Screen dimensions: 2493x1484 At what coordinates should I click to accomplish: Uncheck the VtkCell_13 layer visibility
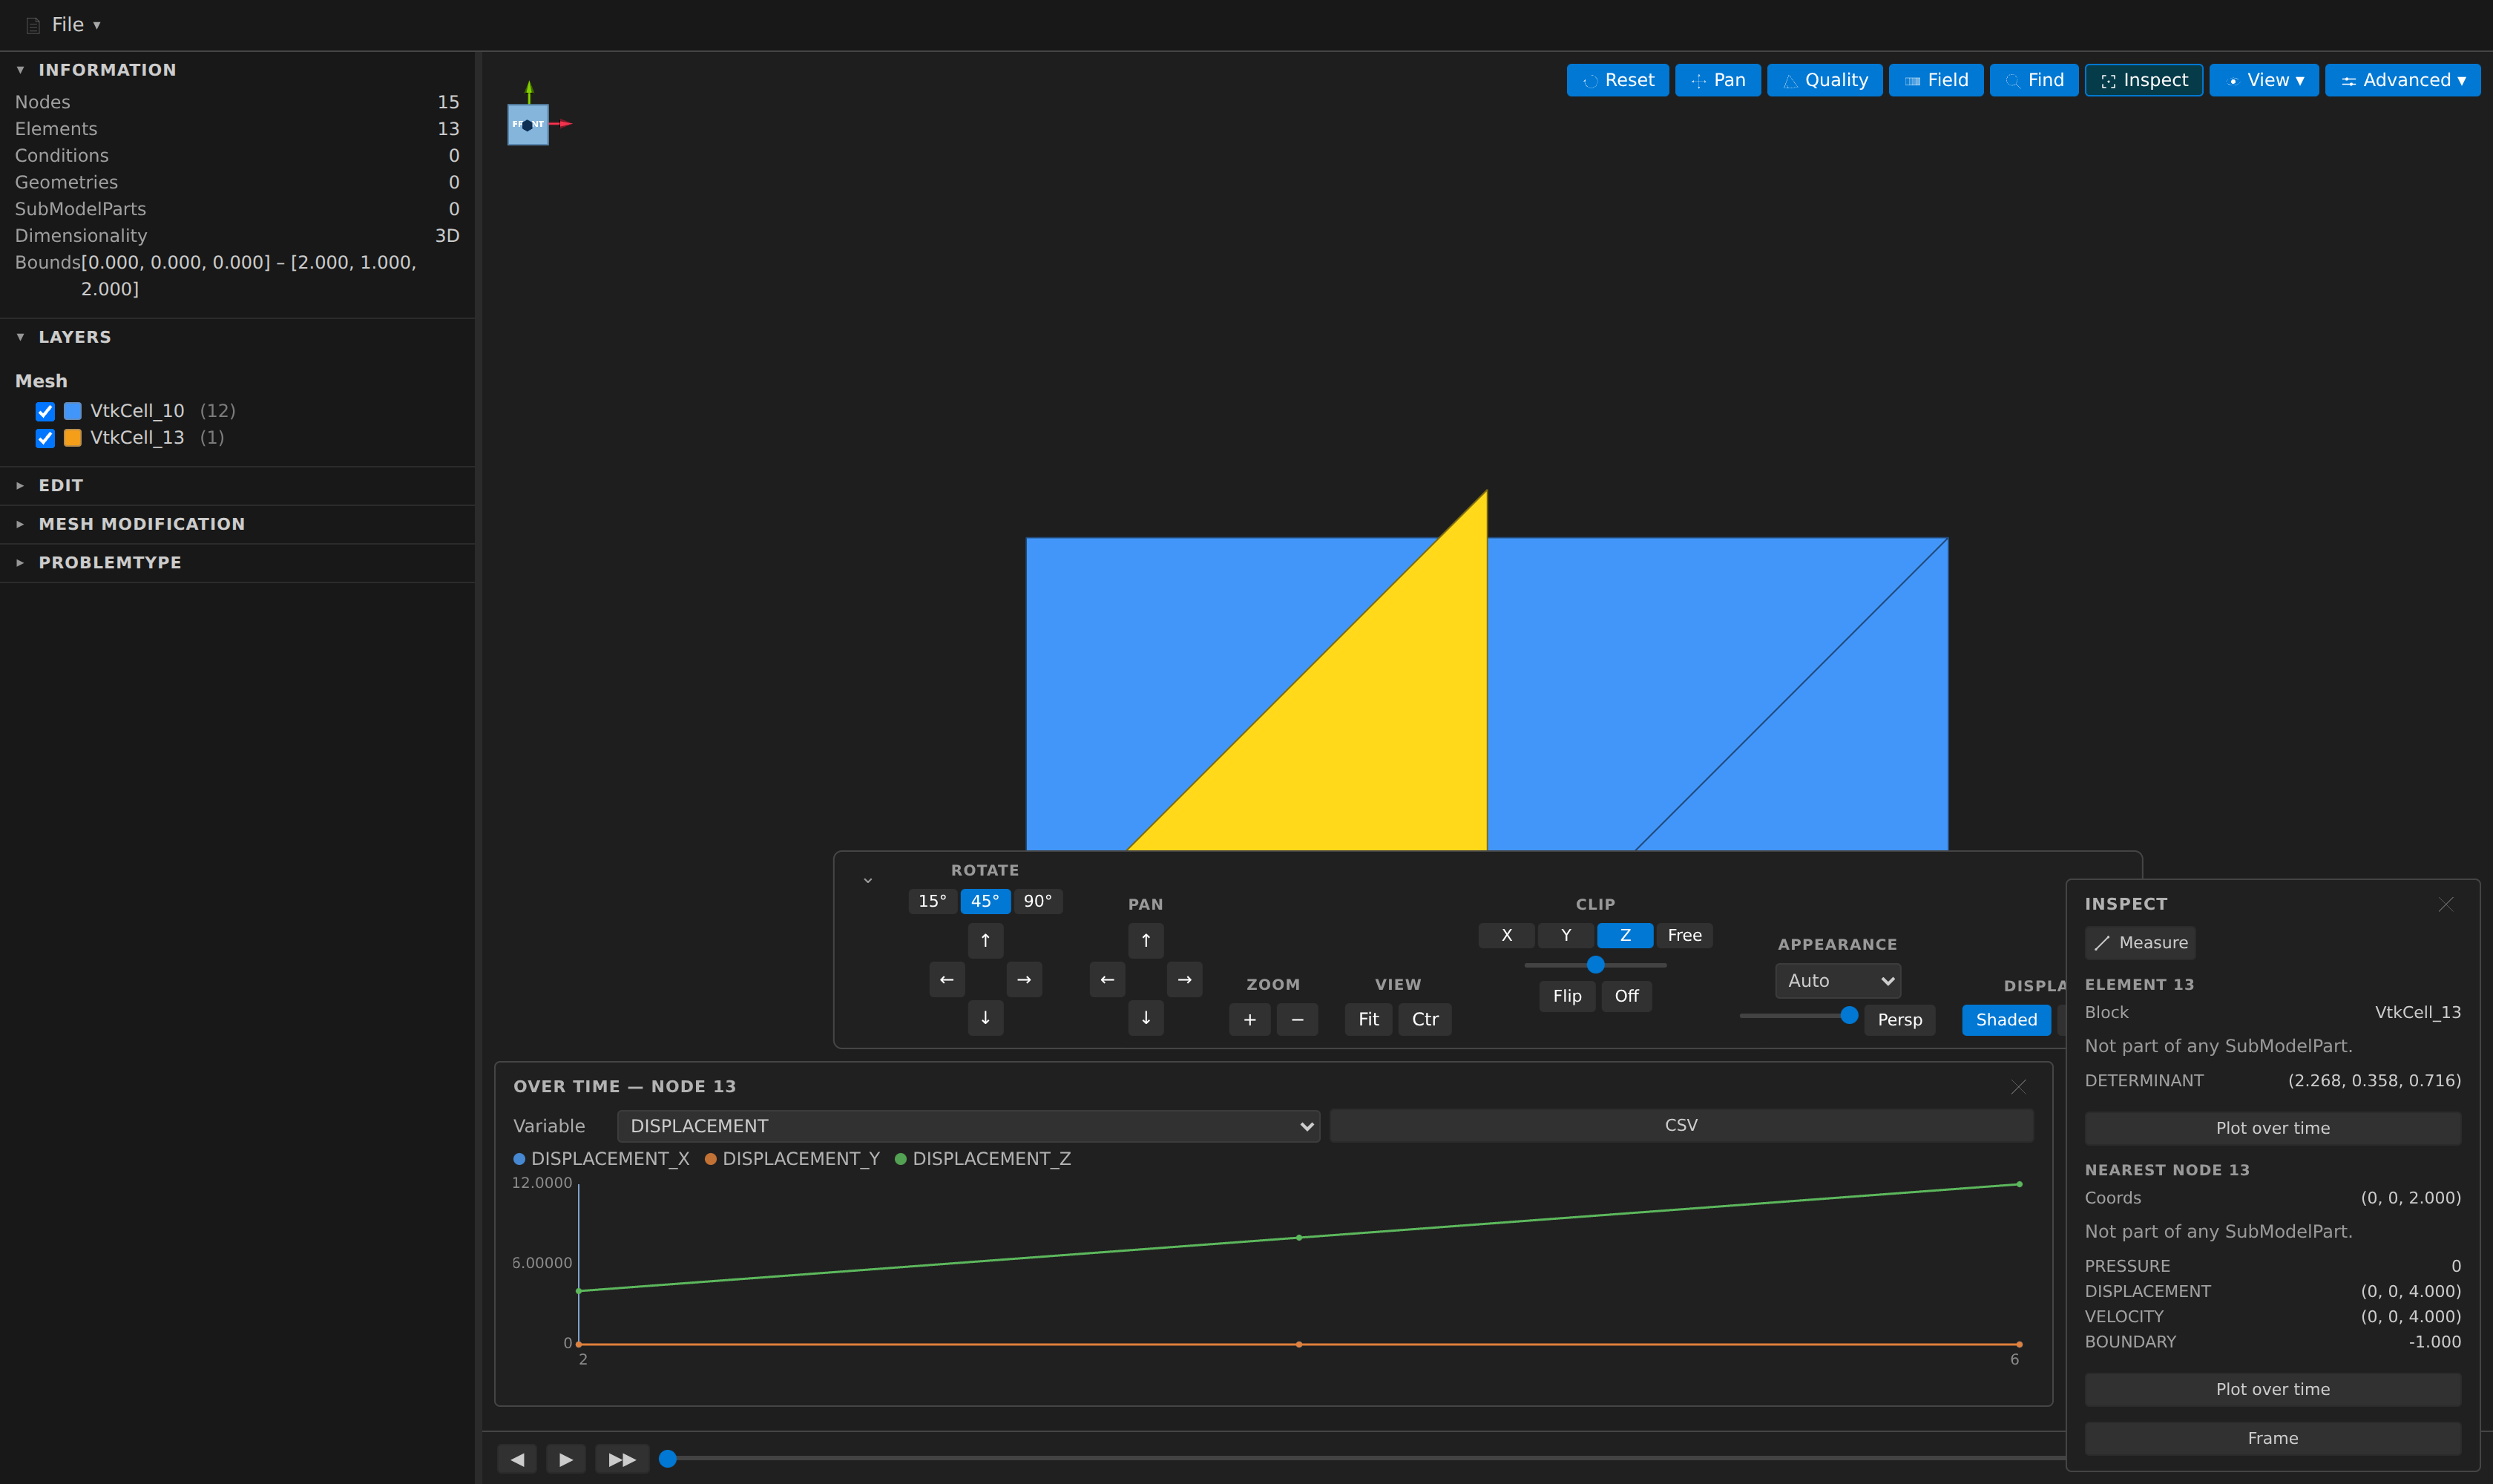pos(45,438)
